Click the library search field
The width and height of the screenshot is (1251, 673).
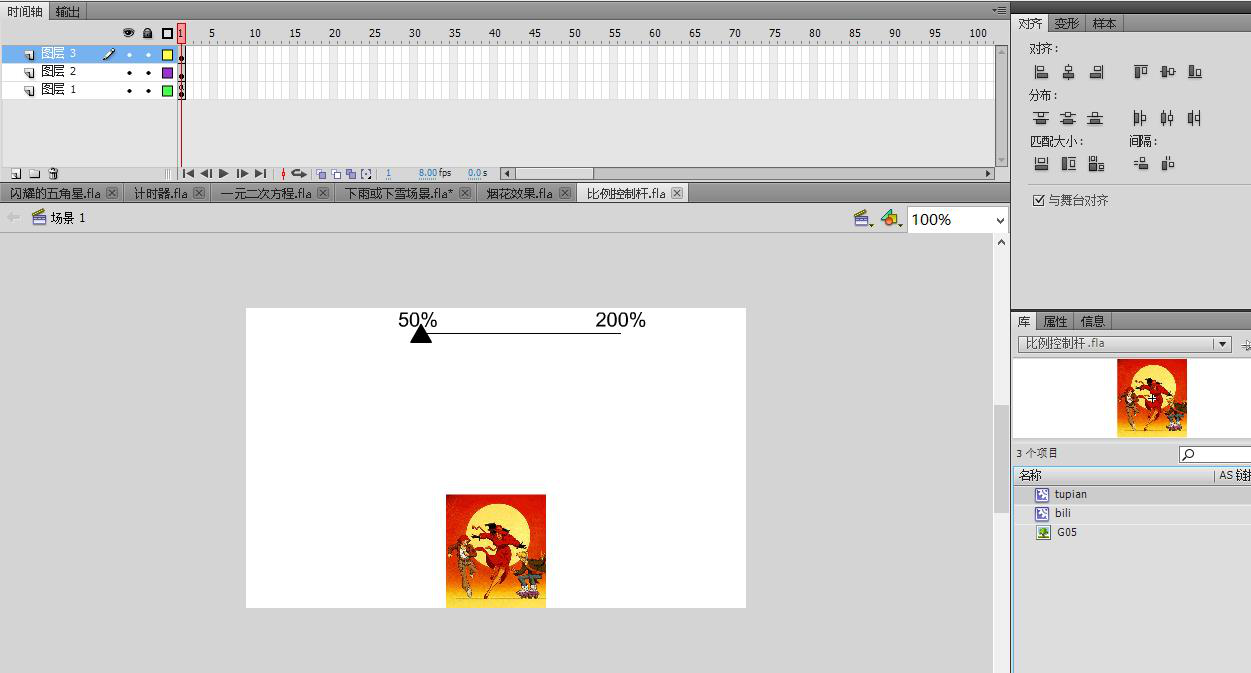pos(1215,455)
